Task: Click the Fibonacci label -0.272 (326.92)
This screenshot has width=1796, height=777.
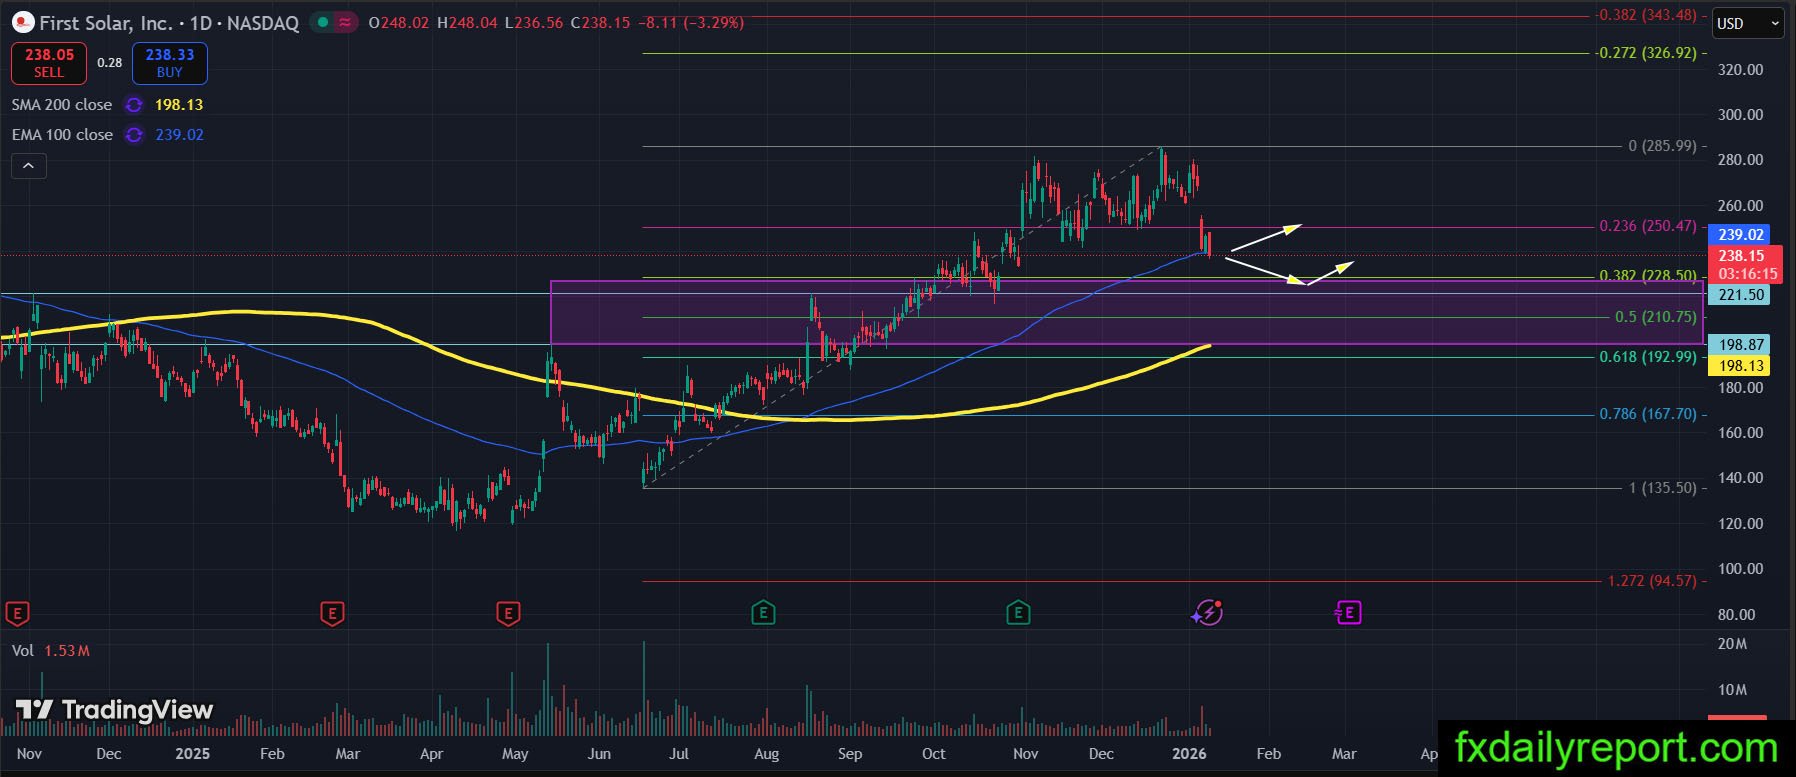Action: [1646, 53]
